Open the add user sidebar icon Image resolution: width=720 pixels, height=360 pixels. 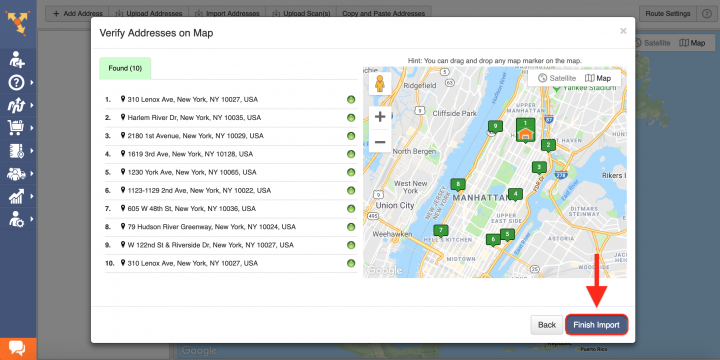point(17,60)
